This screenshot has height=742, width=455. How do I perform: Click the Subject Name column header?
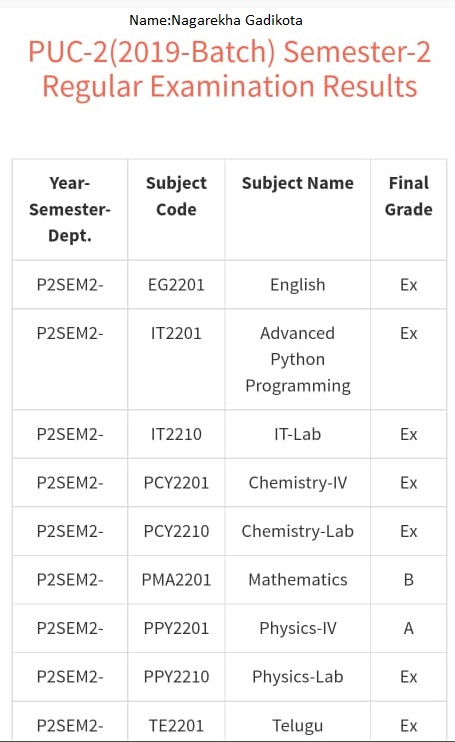(298, 183)
